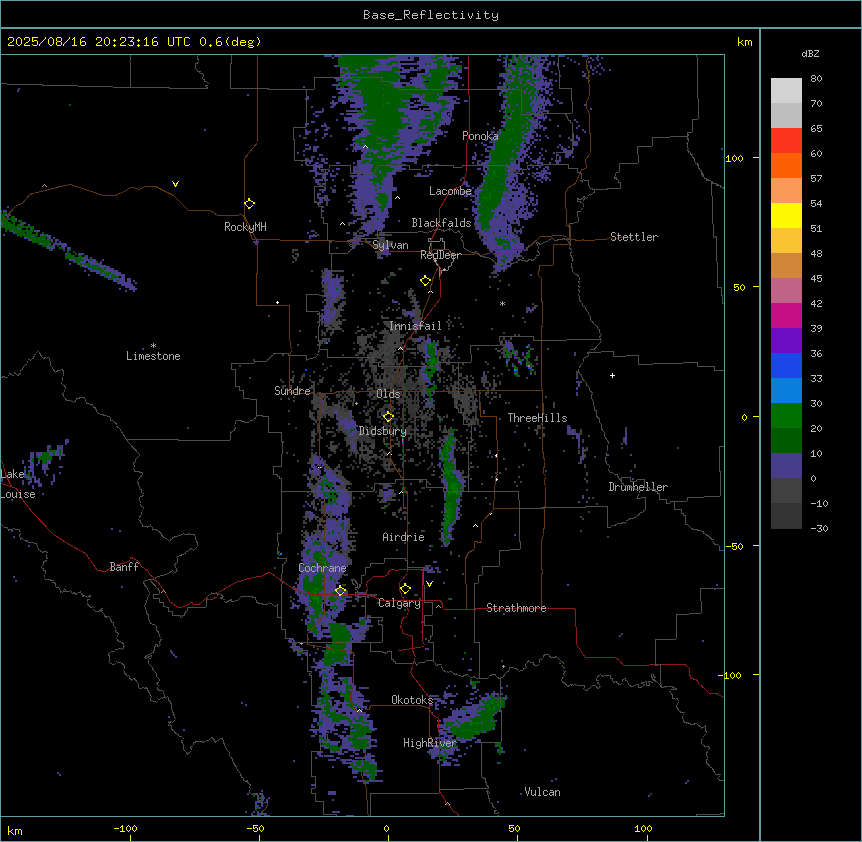The width and height of the screenshot is (862, 842).
Task: Click the yellow 54 dBZ legend swatch
Action: [x=786, y=215]
